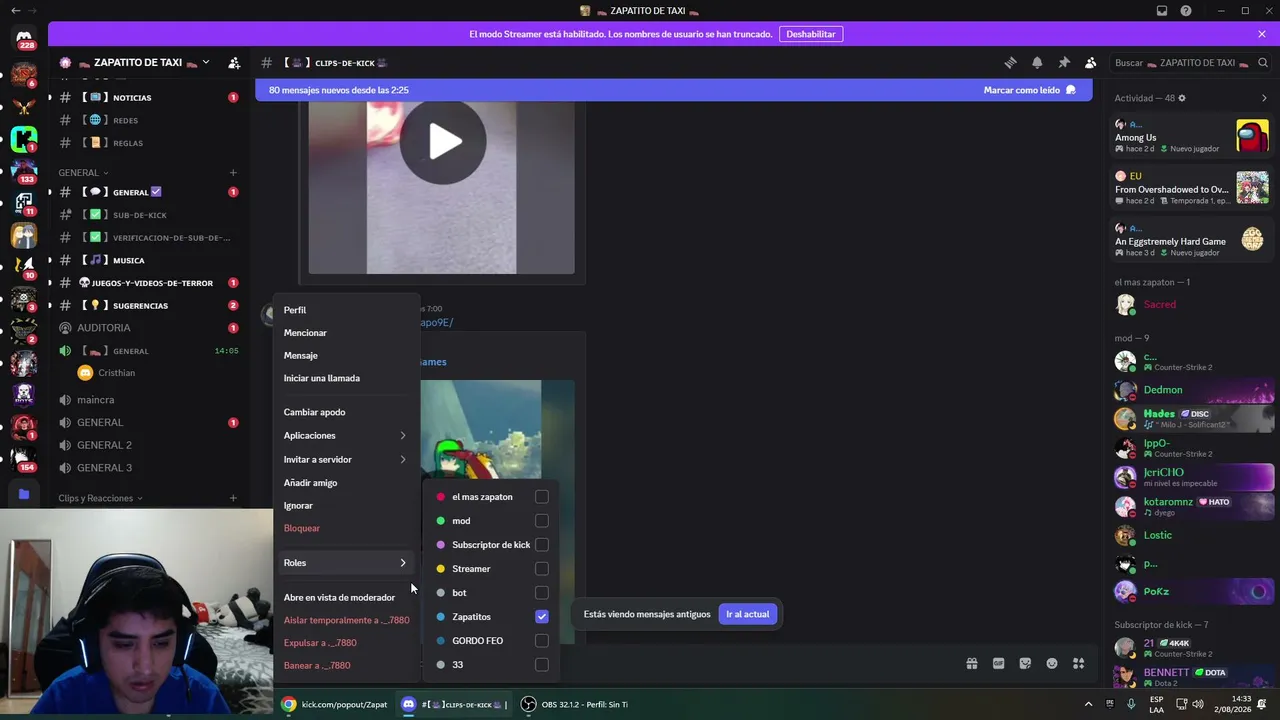
Task: Open Dedmon in member list
Action: point(1191,390)
